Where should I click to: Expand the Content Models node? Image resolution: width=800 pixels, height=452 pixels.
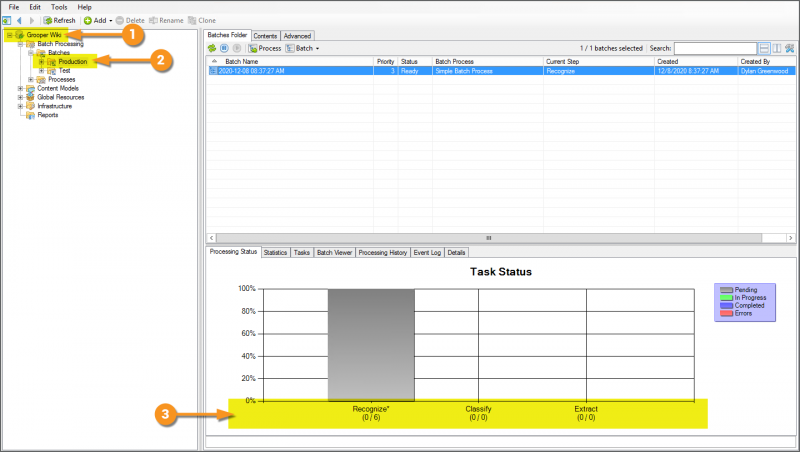[20, 88]
